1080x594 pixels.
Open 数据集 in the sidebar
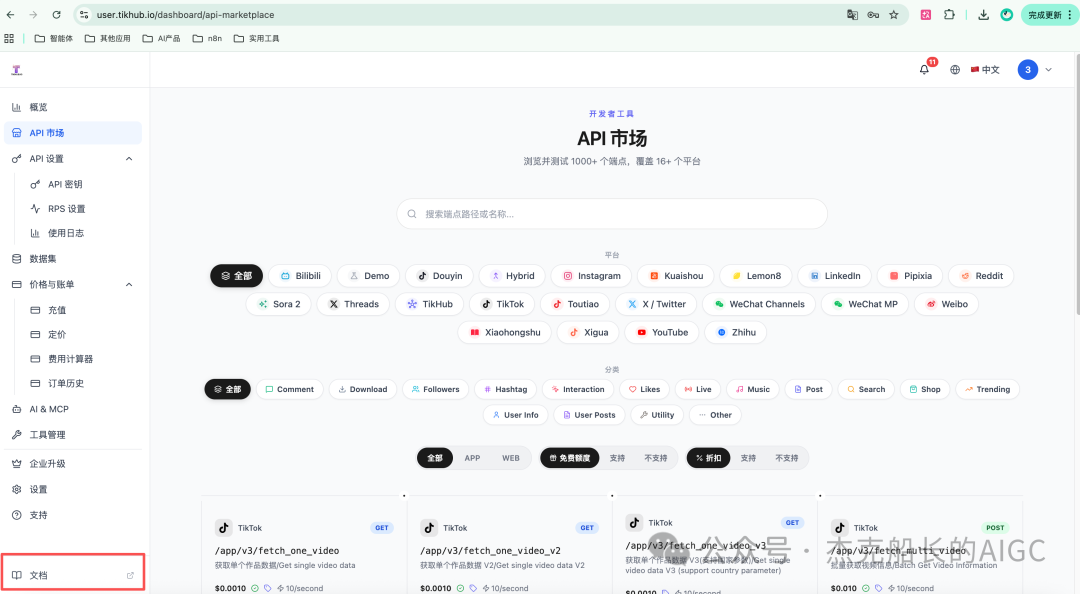coord(72,259)
